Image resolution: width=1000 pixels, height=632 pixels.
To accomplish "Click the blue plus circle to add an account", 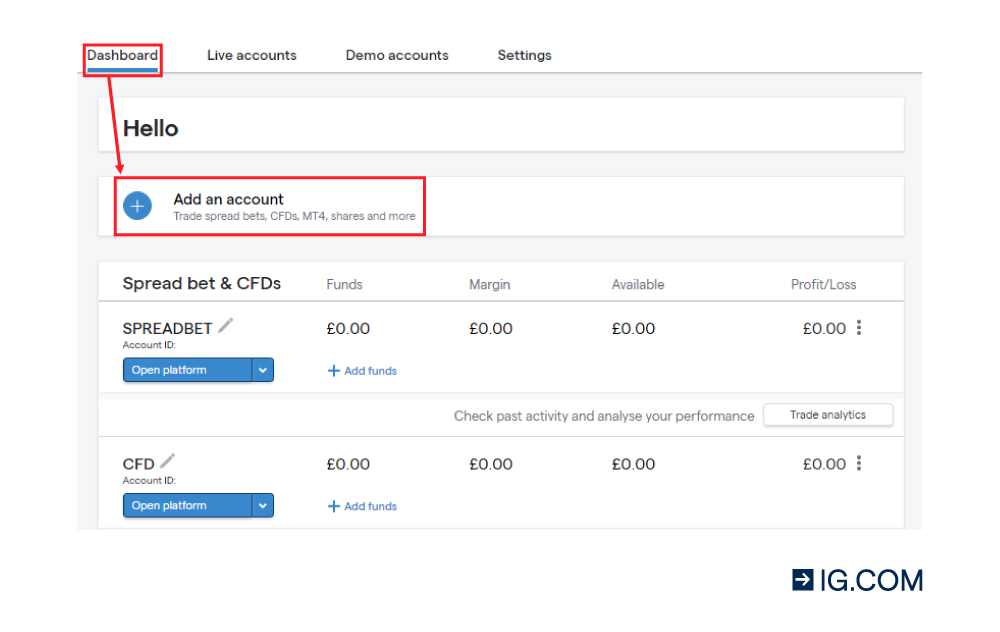I will click(137, 205).
